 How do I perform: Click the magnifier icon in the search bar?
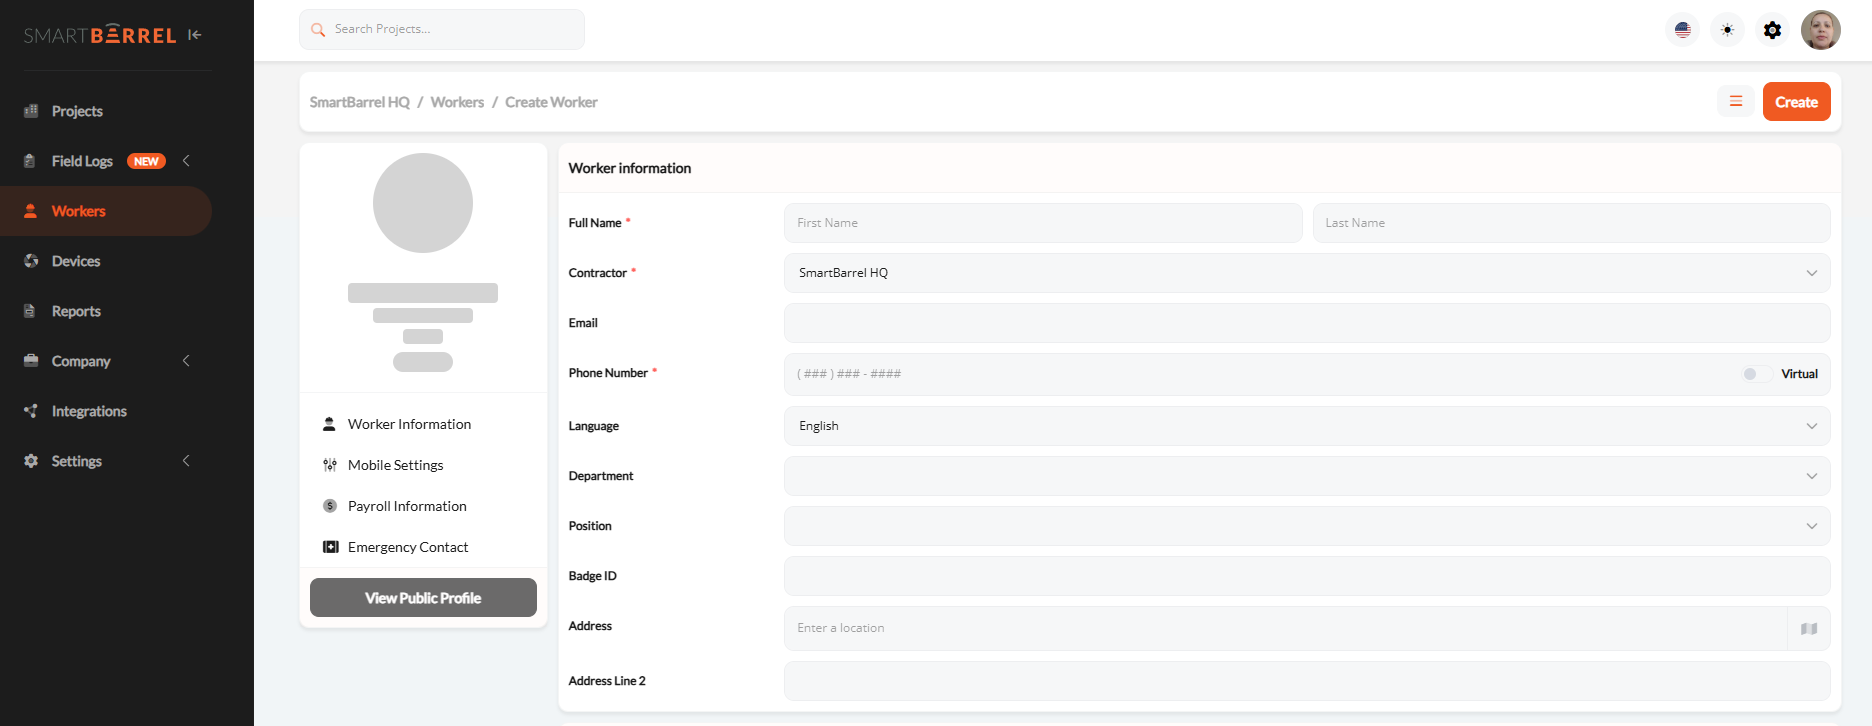click(x=318, y=30)
